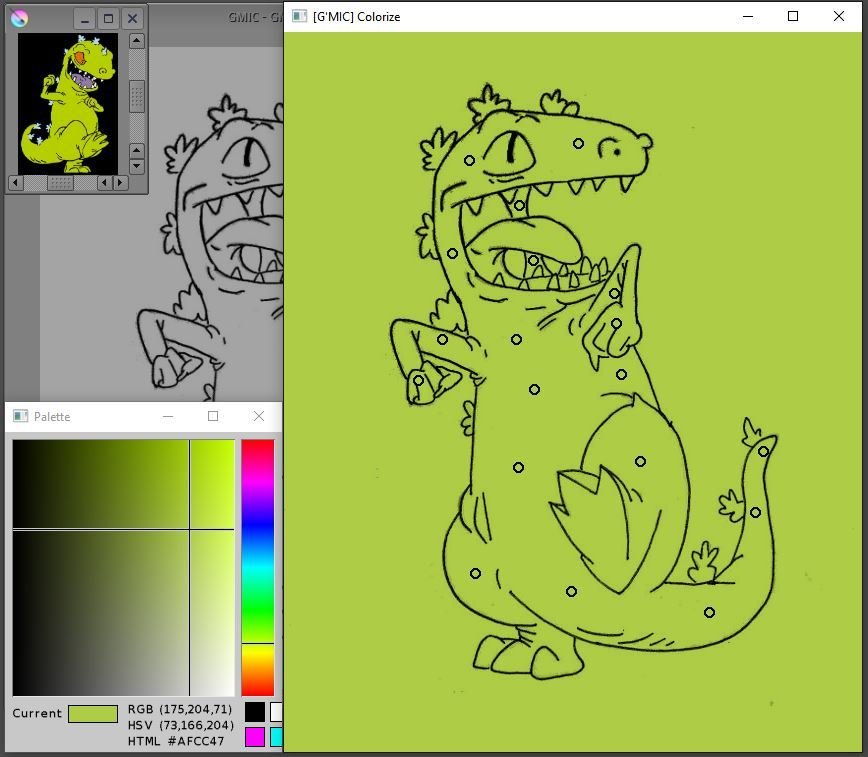868x757 pixels.
Task: Click the color marker on the dinosaur's lower teeth
Action: 533,260
